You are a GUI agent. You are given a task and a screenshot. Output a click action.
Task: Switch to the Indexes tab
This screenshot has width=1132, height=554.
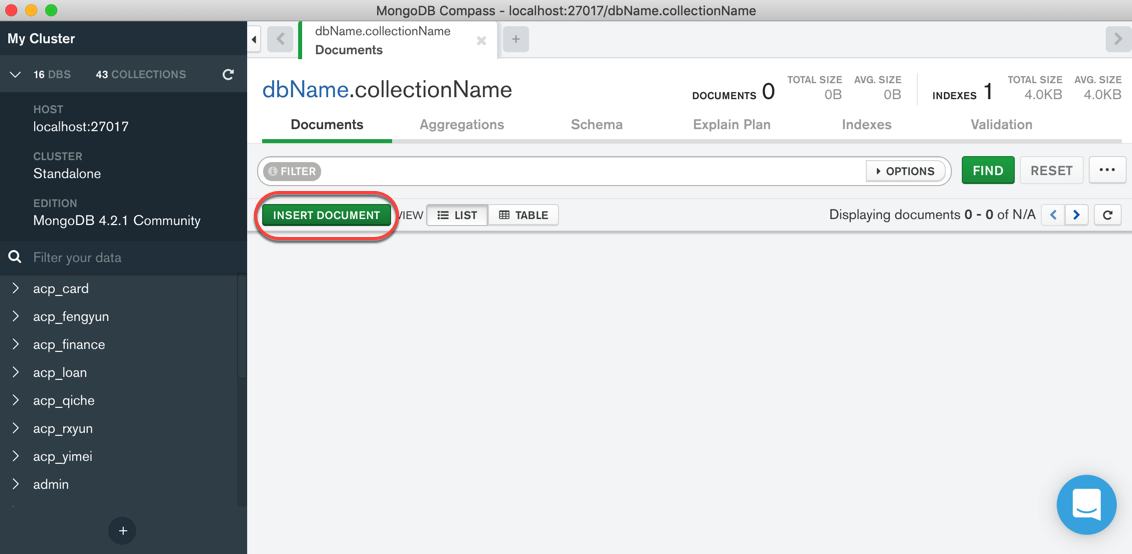[x=866, y=125]
